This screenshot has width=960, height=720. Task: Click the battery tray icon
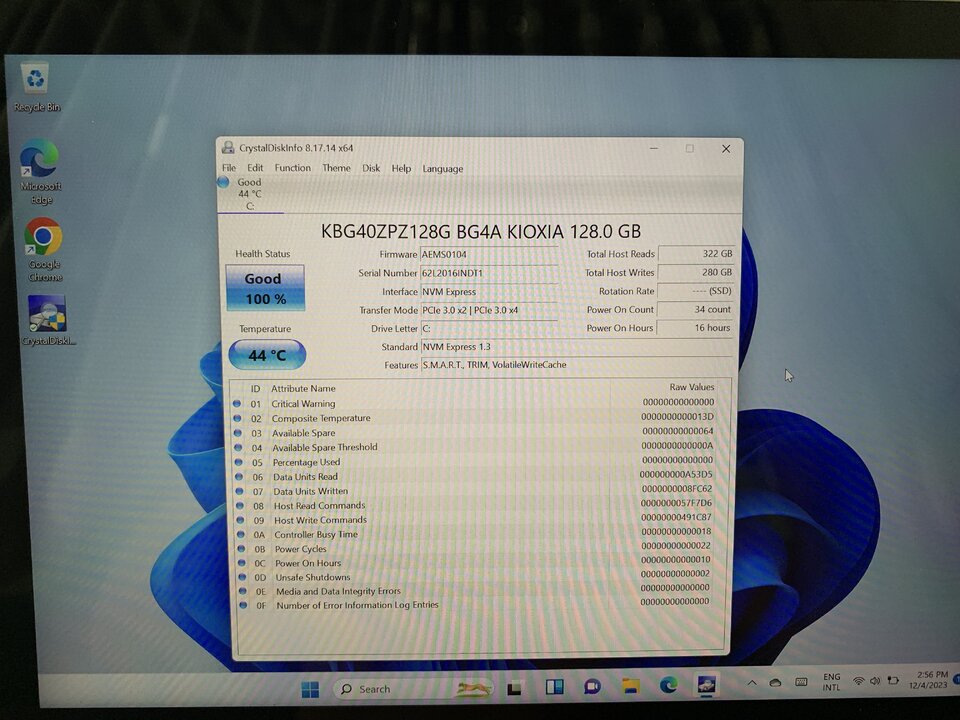tap(893, 680)
